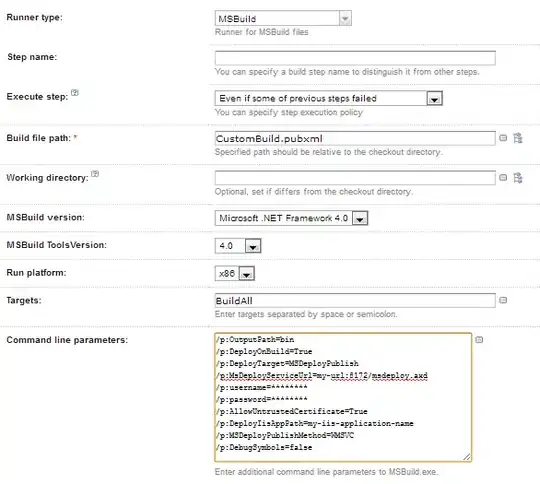Expand MSBuild ToolsVersion 4.0 dropdown
The height and width of the screenshot is (484, 540).
coord(238,246)
